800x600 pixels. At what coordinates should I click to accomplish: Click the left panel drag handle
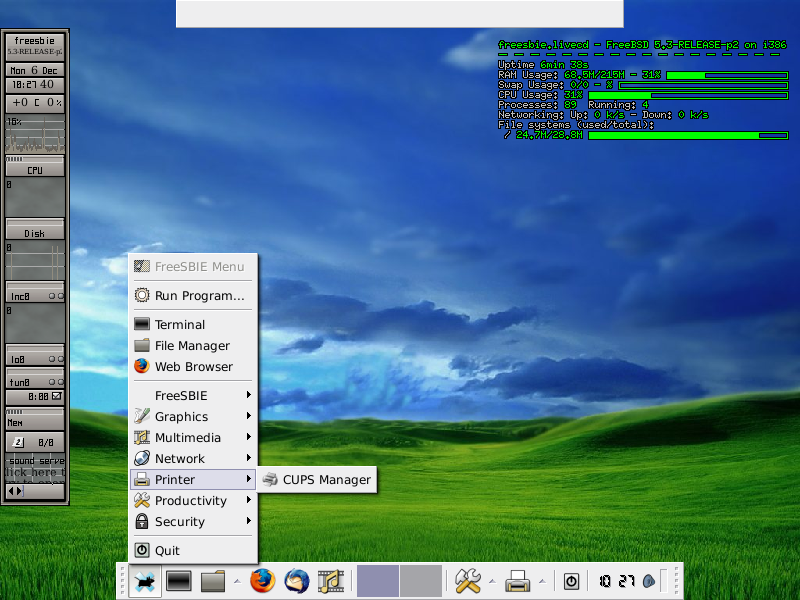[x=122, y=581]
